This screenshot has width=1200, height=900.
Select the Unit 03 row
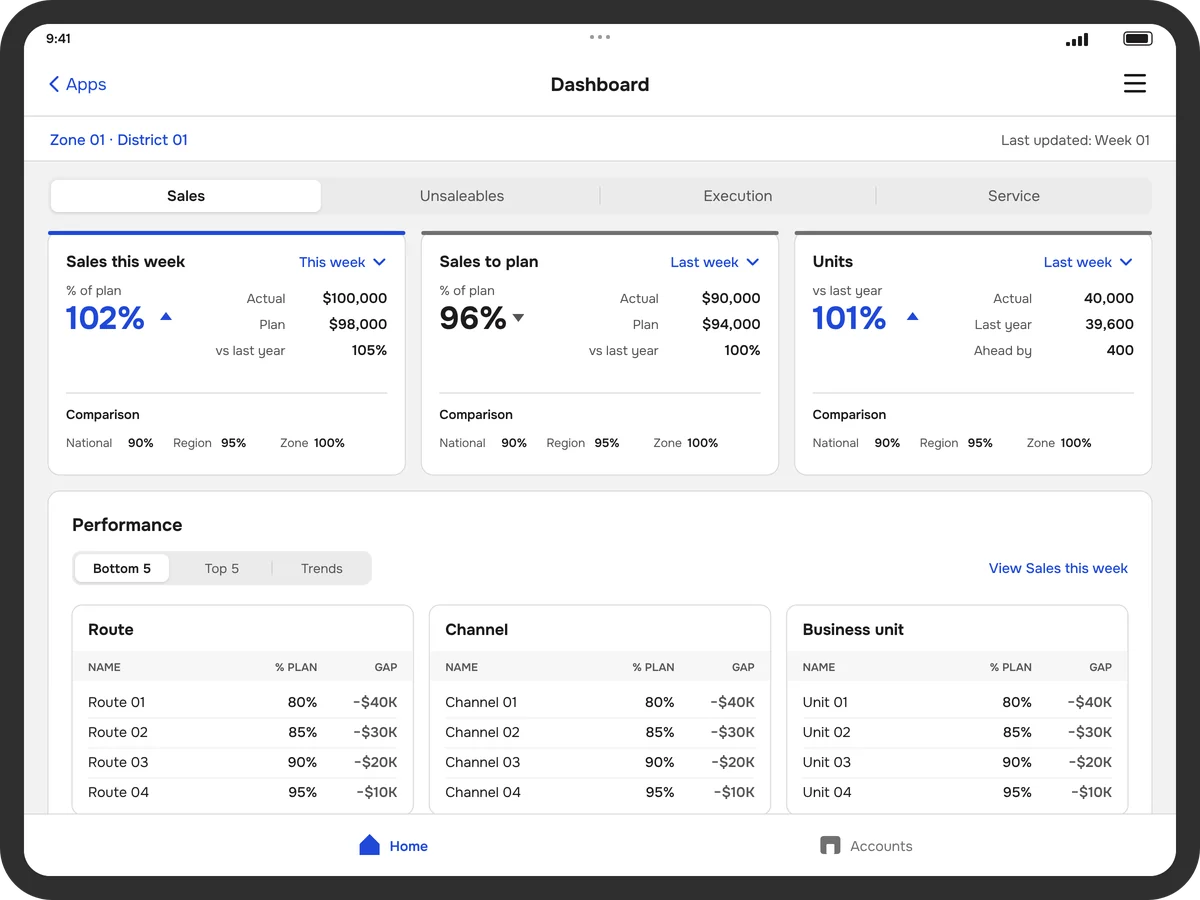(x=957, y=762)
